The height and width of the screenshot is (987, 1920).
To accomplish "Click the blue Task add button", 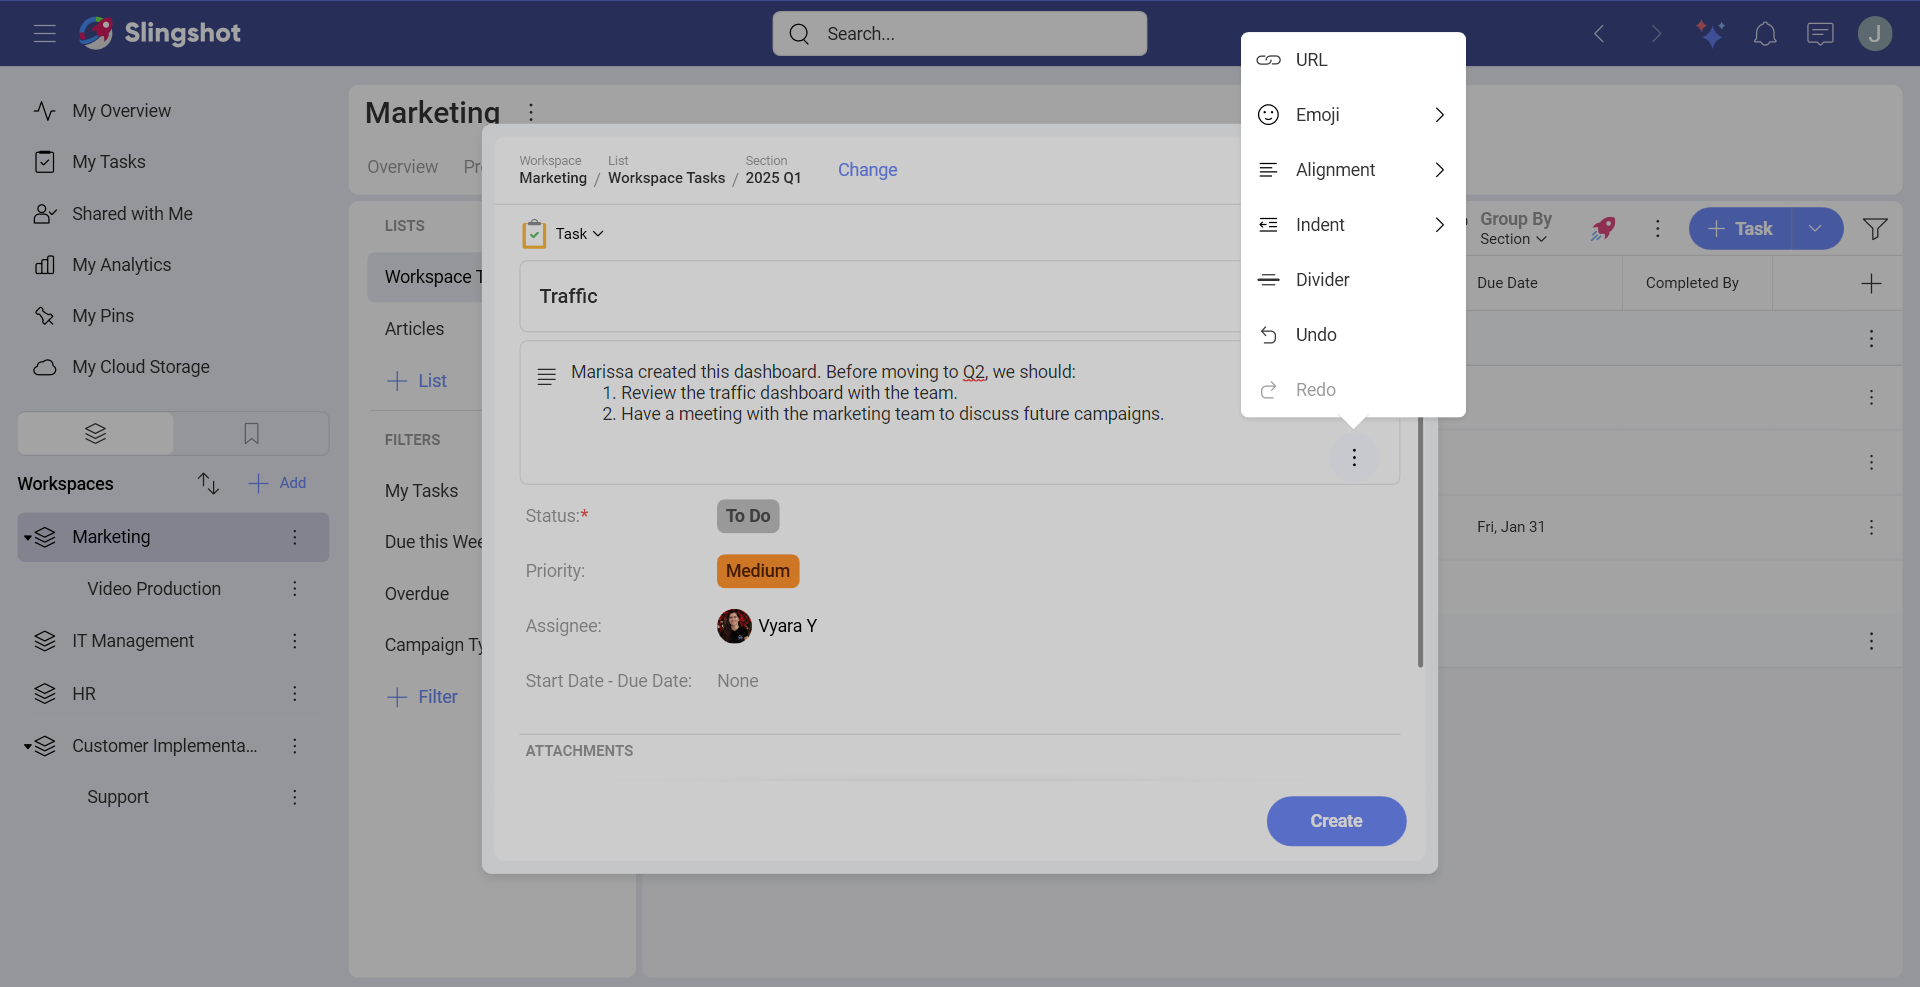I will tap(1741, 229).
